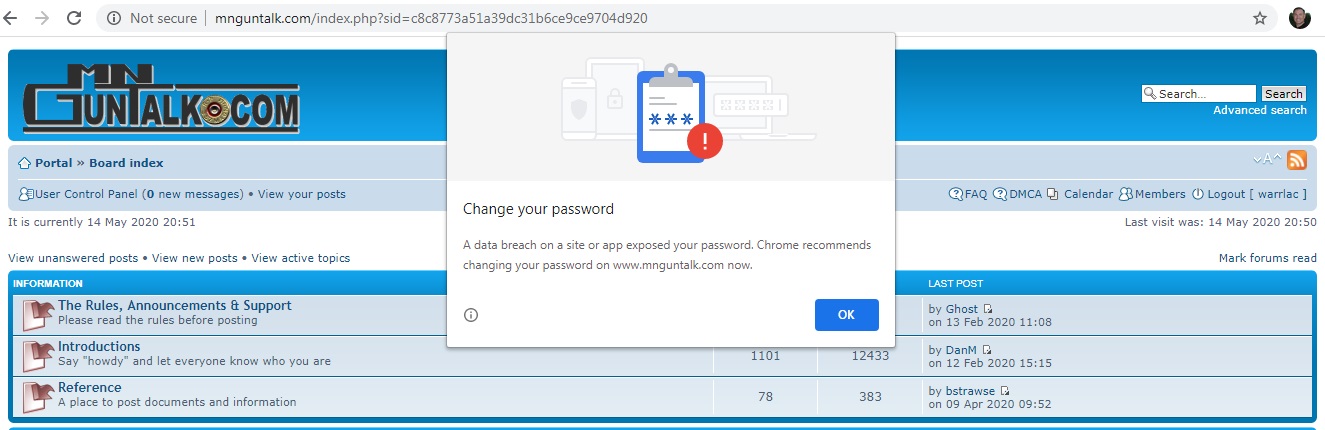1325x430 pixels.
Task: Go back using the browser back arrow
Action: (14, 18)
